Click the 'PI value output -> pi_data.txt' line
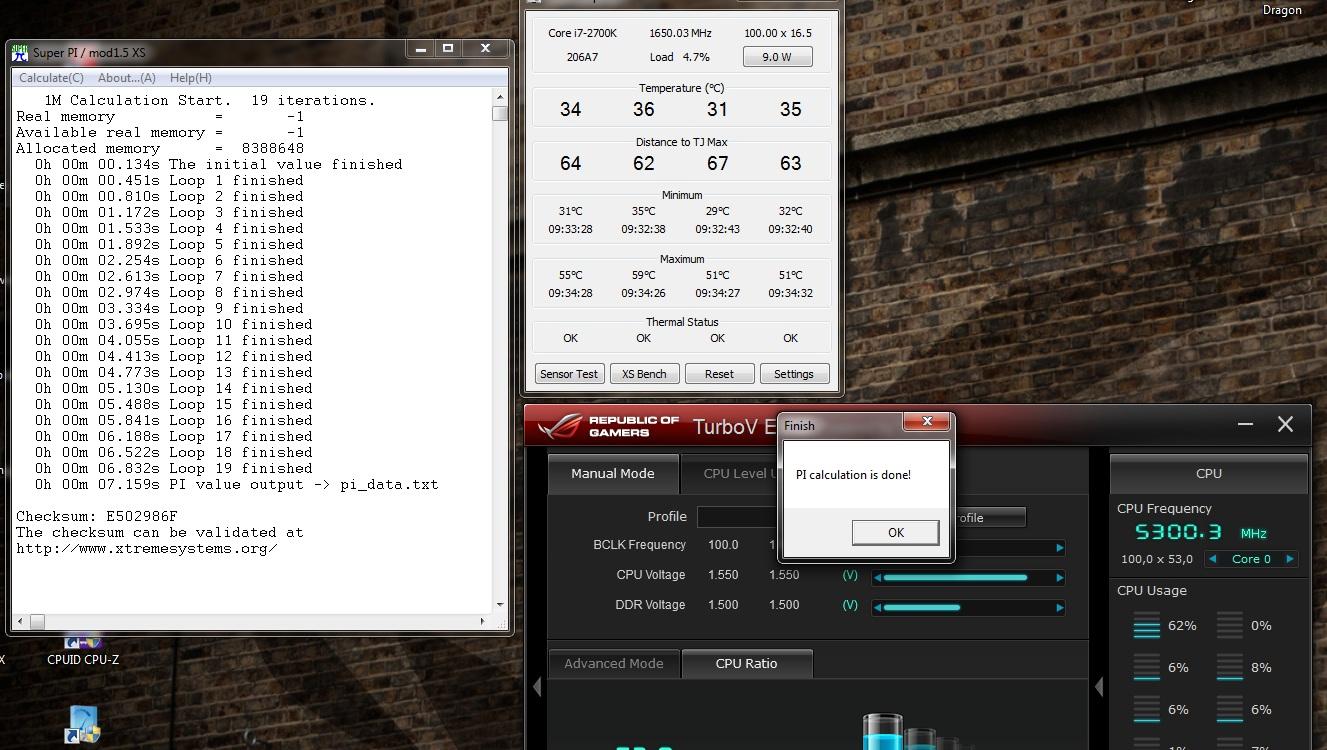1327x750 pixels. (236, 484)
